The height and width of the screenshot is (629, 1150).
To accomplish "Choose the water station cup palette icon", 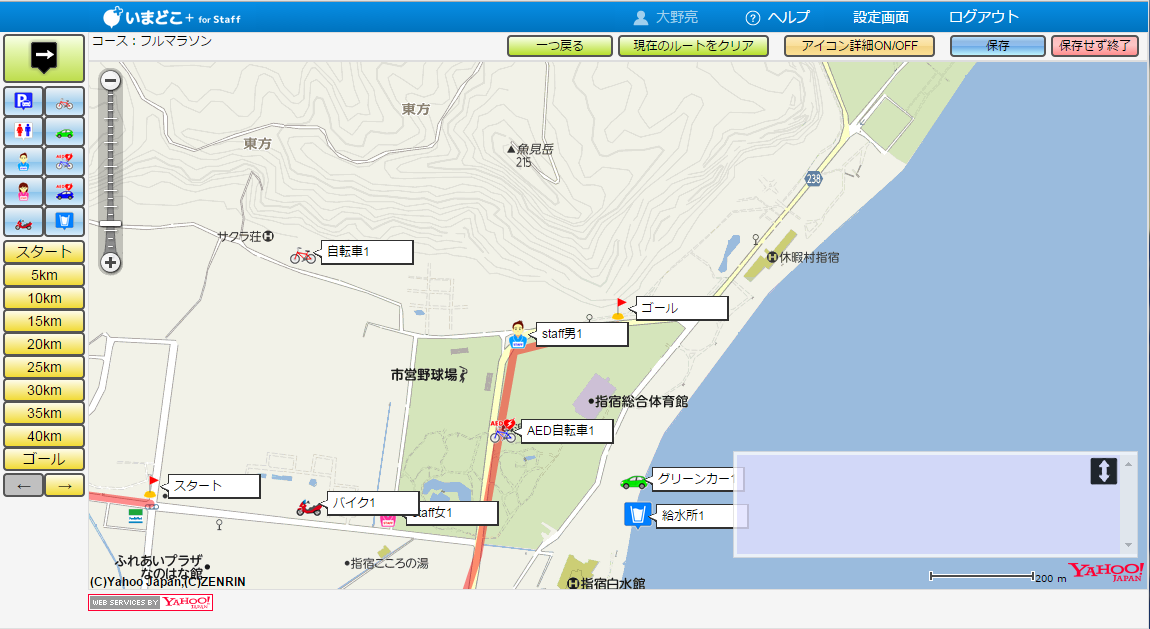I will coord(64,222).
